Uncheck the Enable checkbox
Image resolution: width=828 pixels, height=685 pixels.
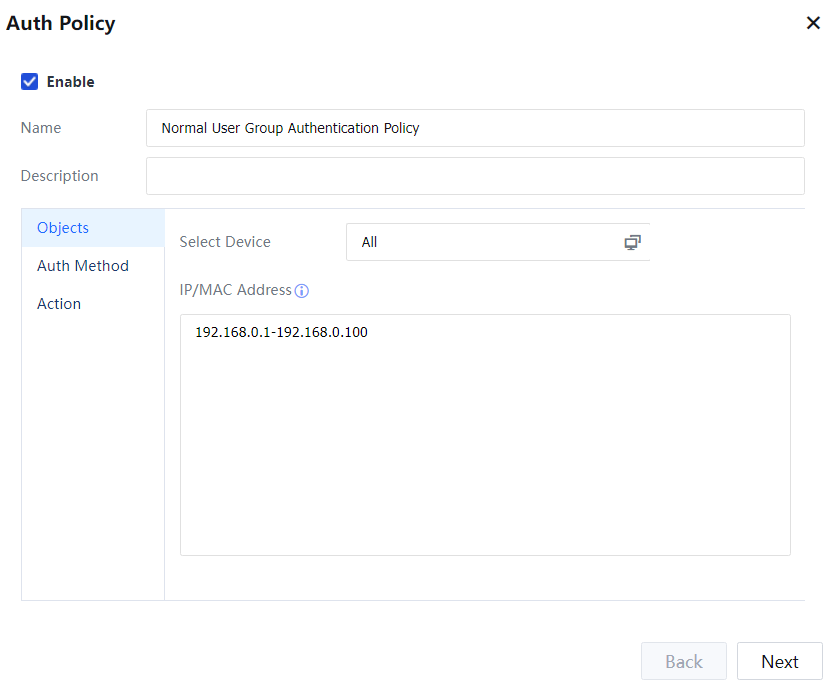(x=30, y=82)
